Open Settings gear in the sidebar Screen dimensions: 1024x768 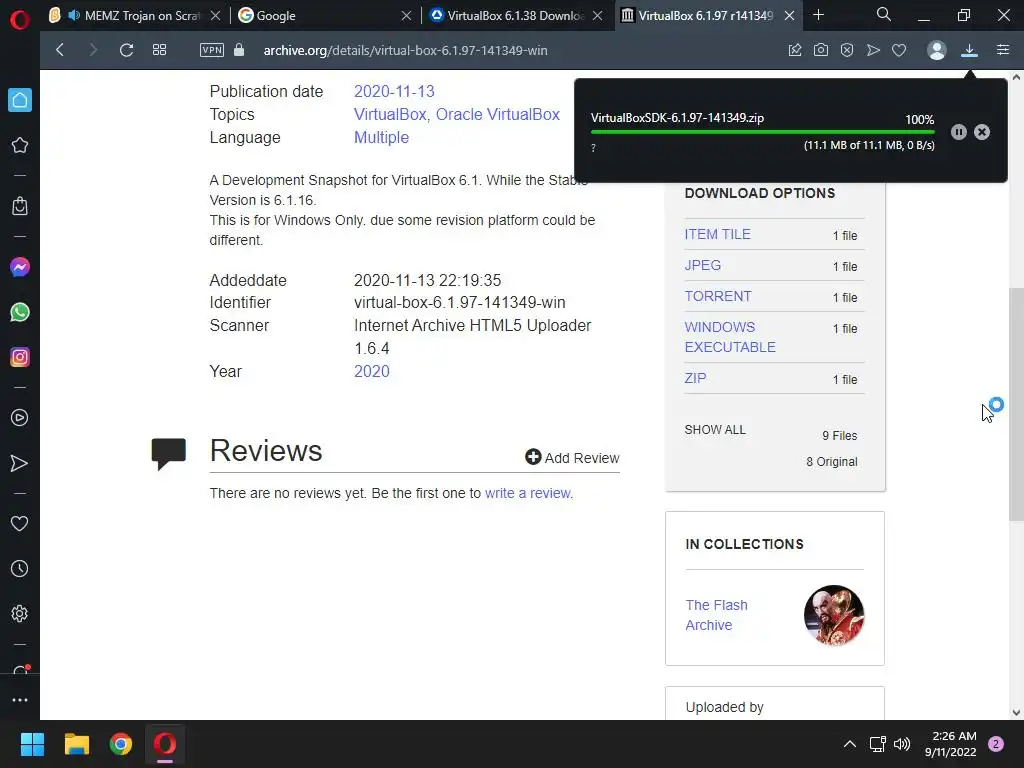click(20, 614)
